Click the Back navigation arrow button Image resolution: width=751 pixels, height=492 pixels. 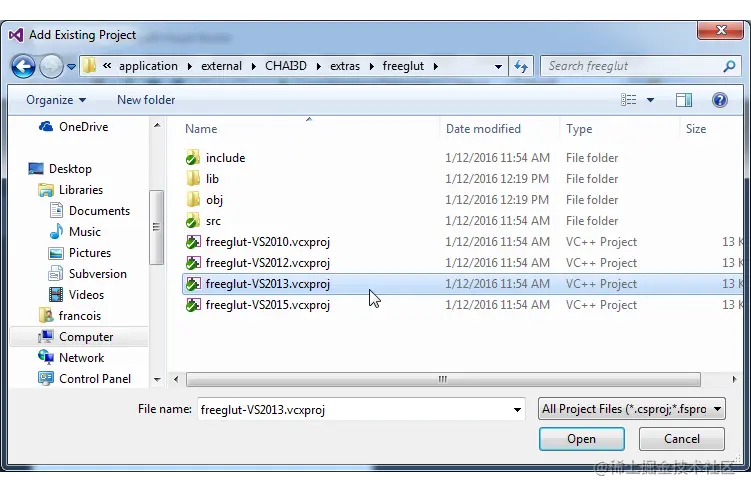click(23, 66)
